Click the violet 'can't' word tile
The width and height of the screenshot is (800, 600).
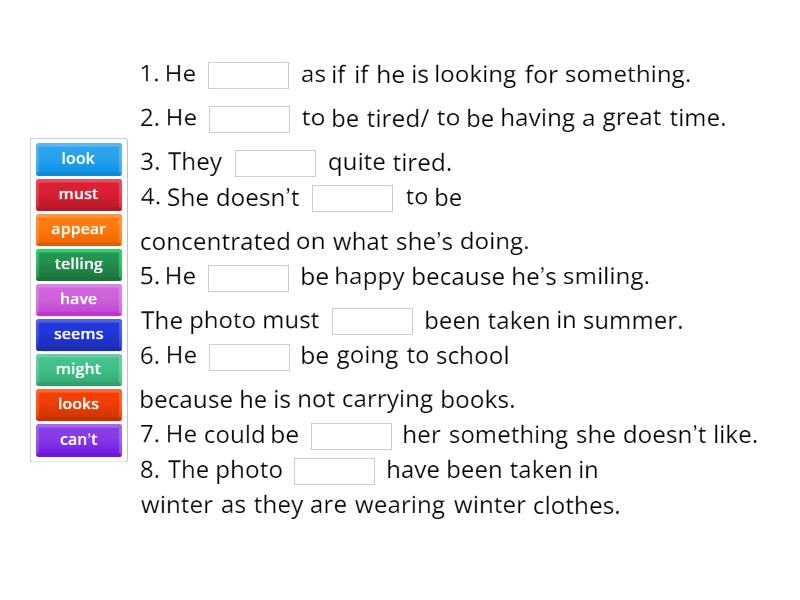pos(78,439)
